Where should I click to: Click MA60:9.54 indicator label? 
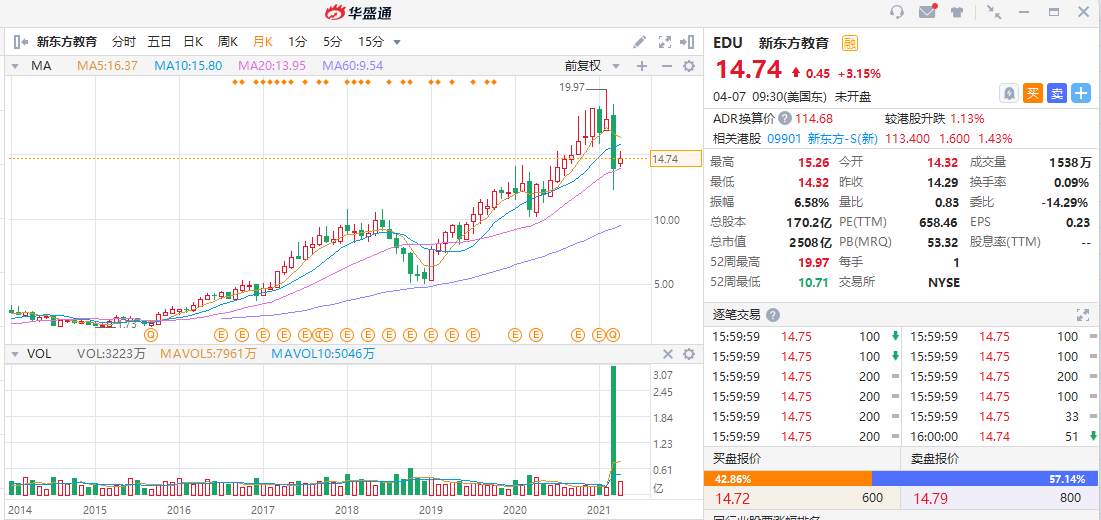point(352,66)
